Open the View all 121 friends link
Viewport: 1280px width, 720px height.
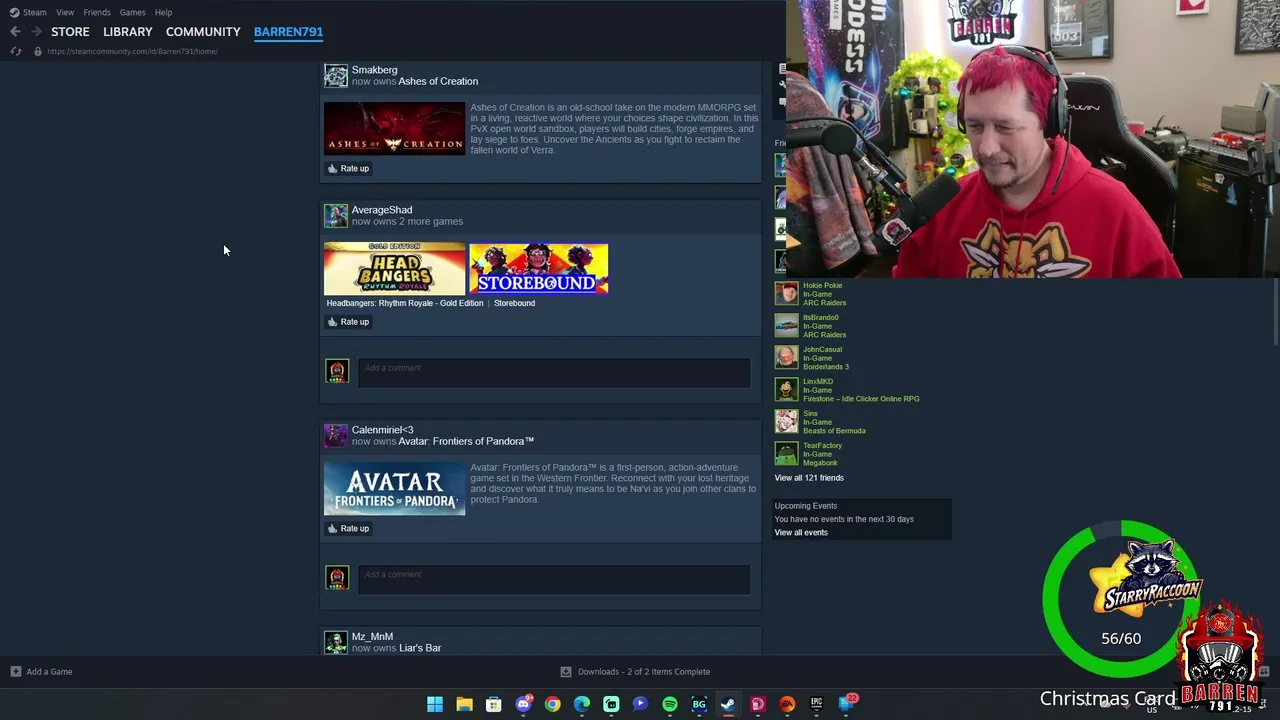point(809,478)
